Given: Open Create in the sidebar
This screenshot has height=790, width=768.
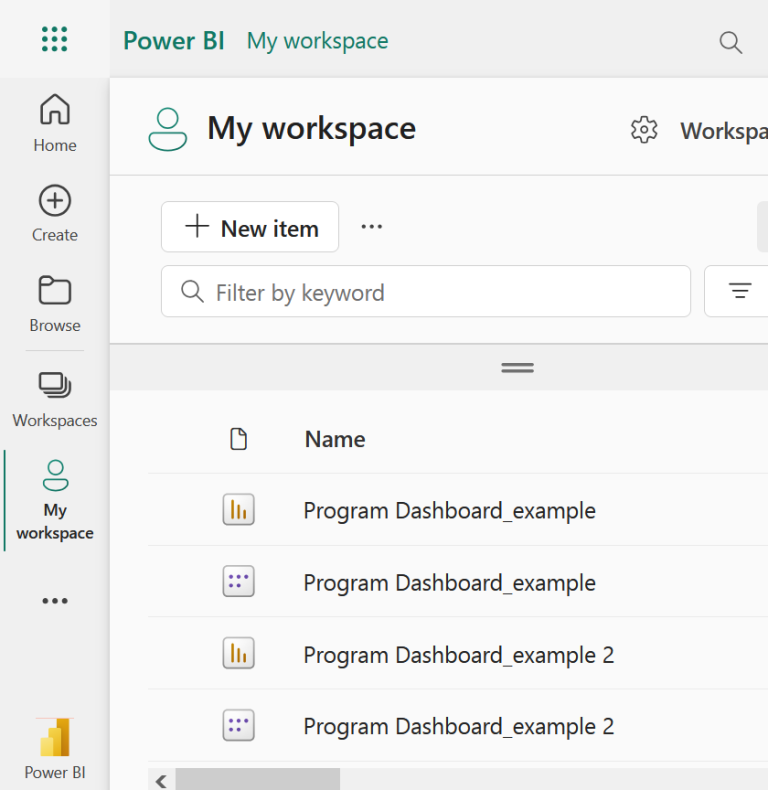Looking at the screenshot, I should (55, 214).
